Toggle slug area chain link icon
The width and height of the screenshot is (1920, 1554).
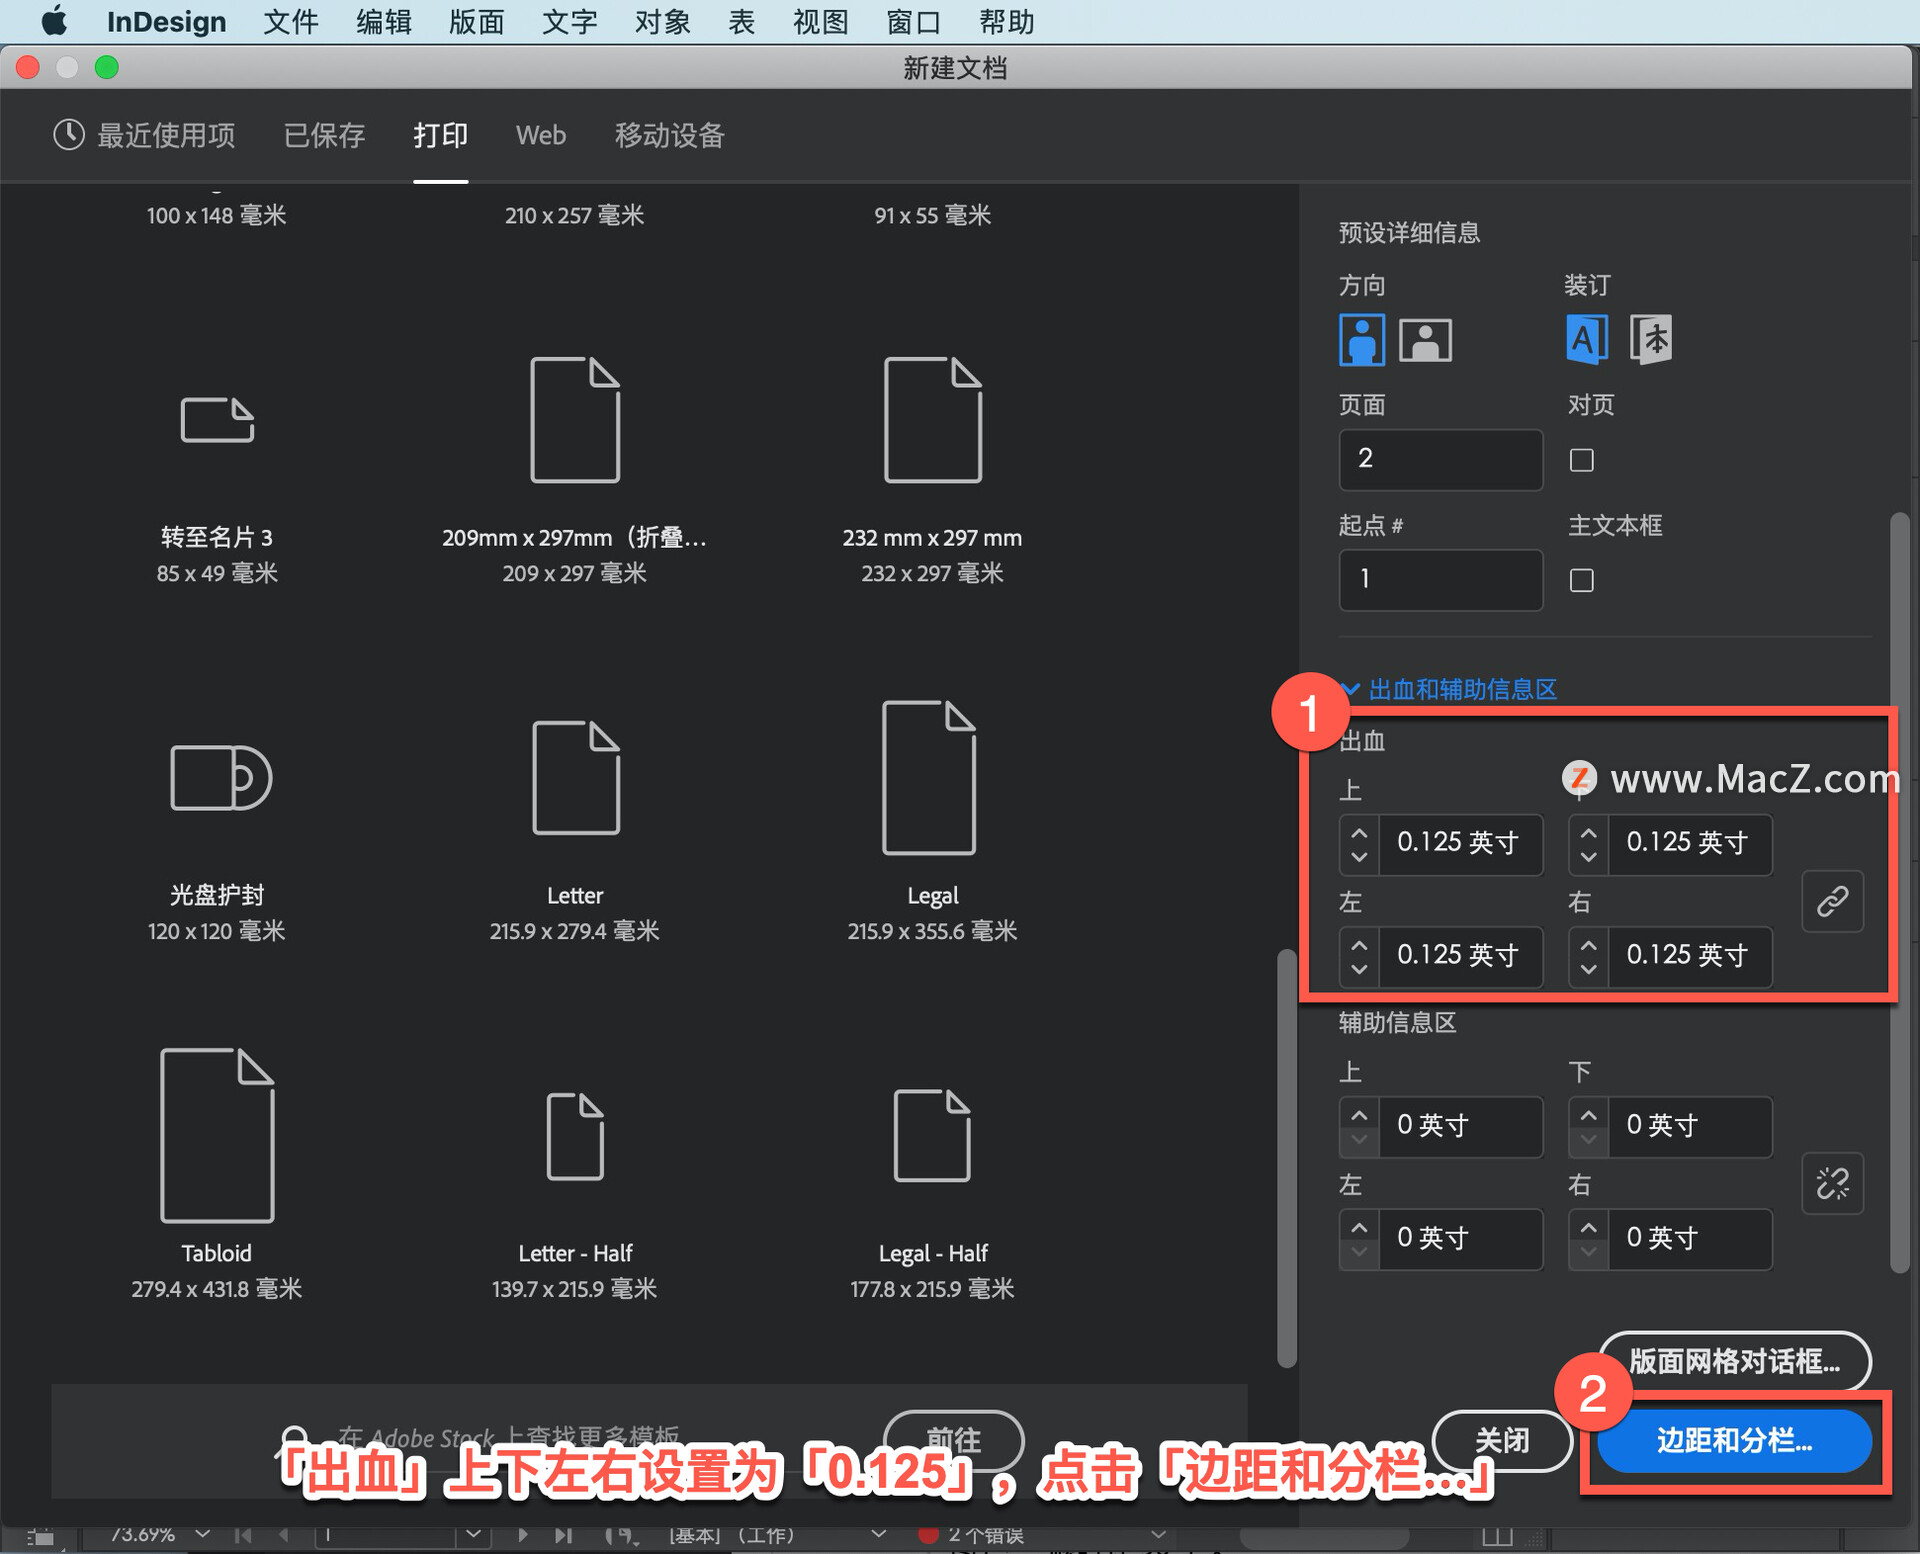pos(1831,1183)
